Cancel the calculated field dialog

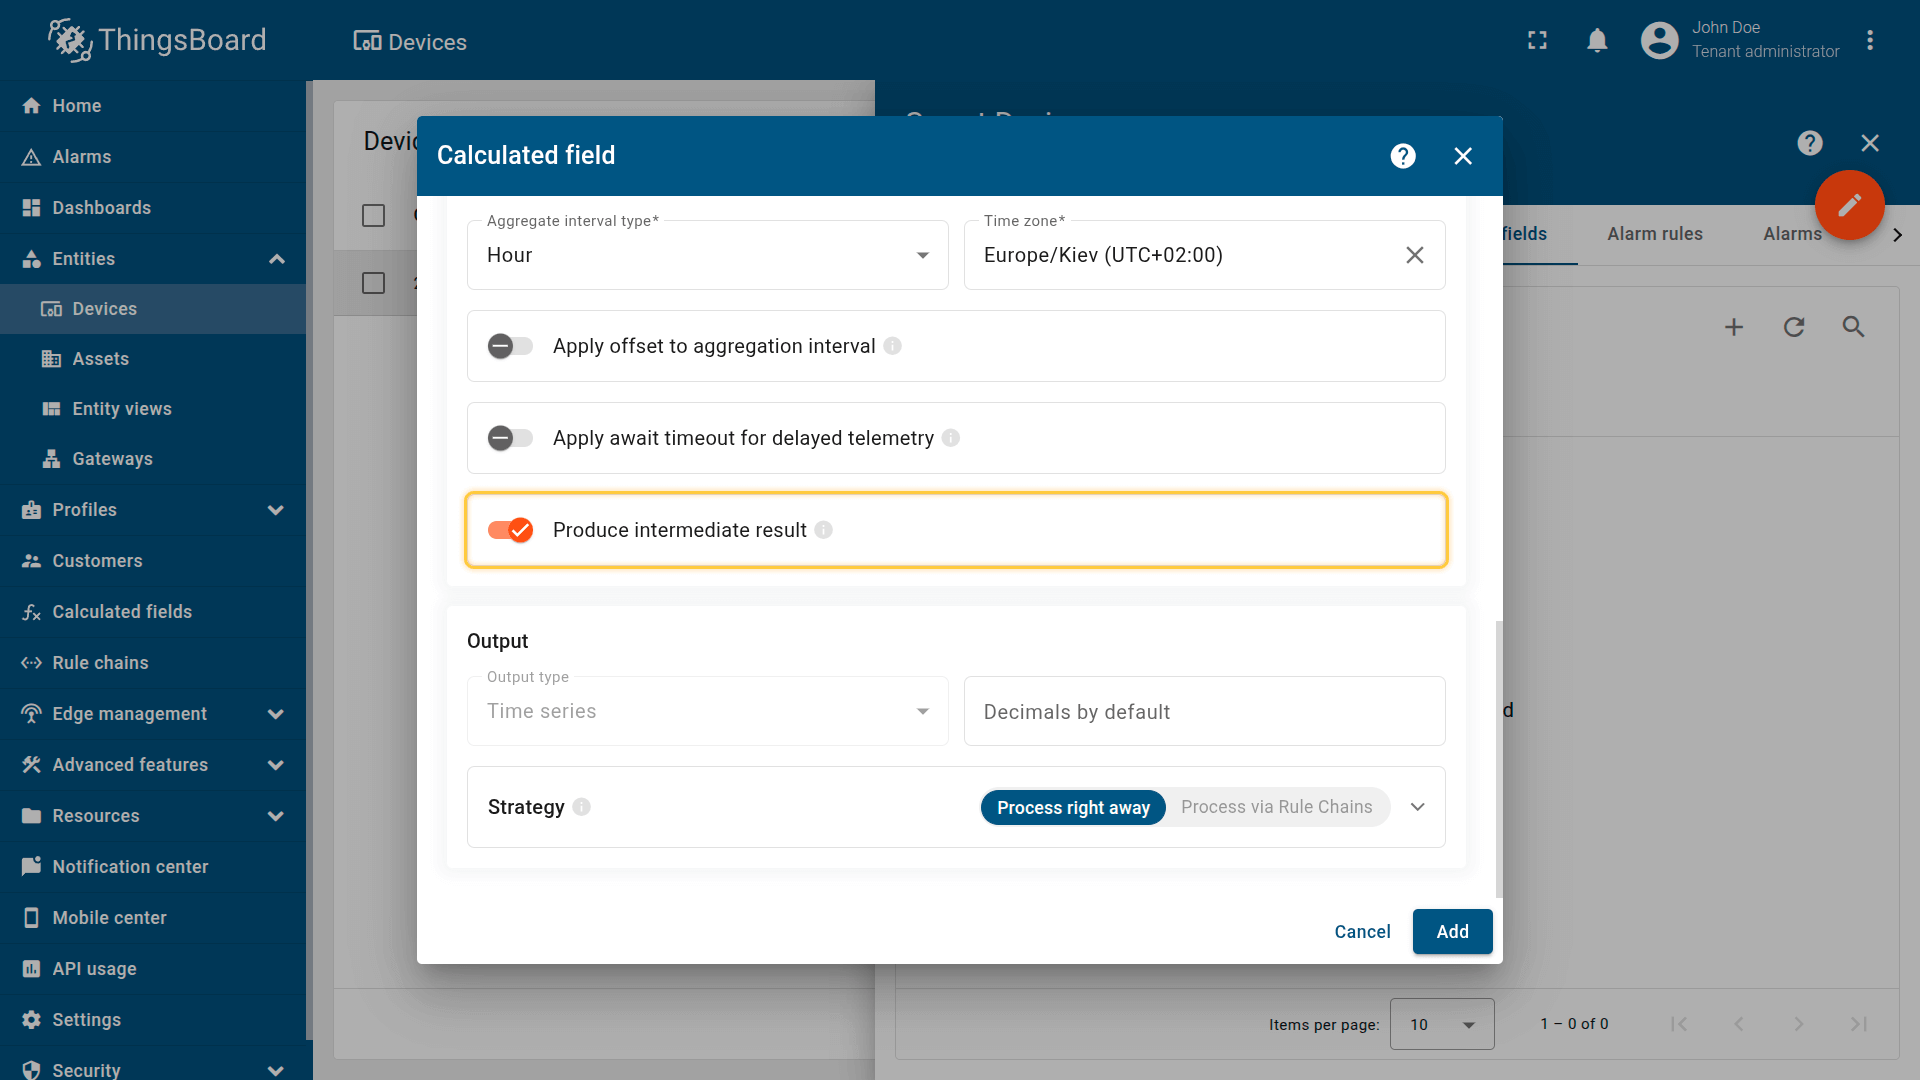(1362, 932)
